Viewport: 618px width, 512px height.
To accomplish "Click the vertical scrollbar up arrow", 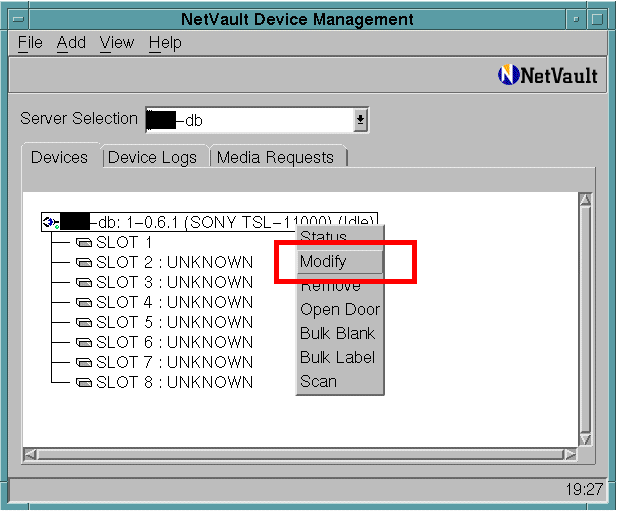I will coord(585,199).
